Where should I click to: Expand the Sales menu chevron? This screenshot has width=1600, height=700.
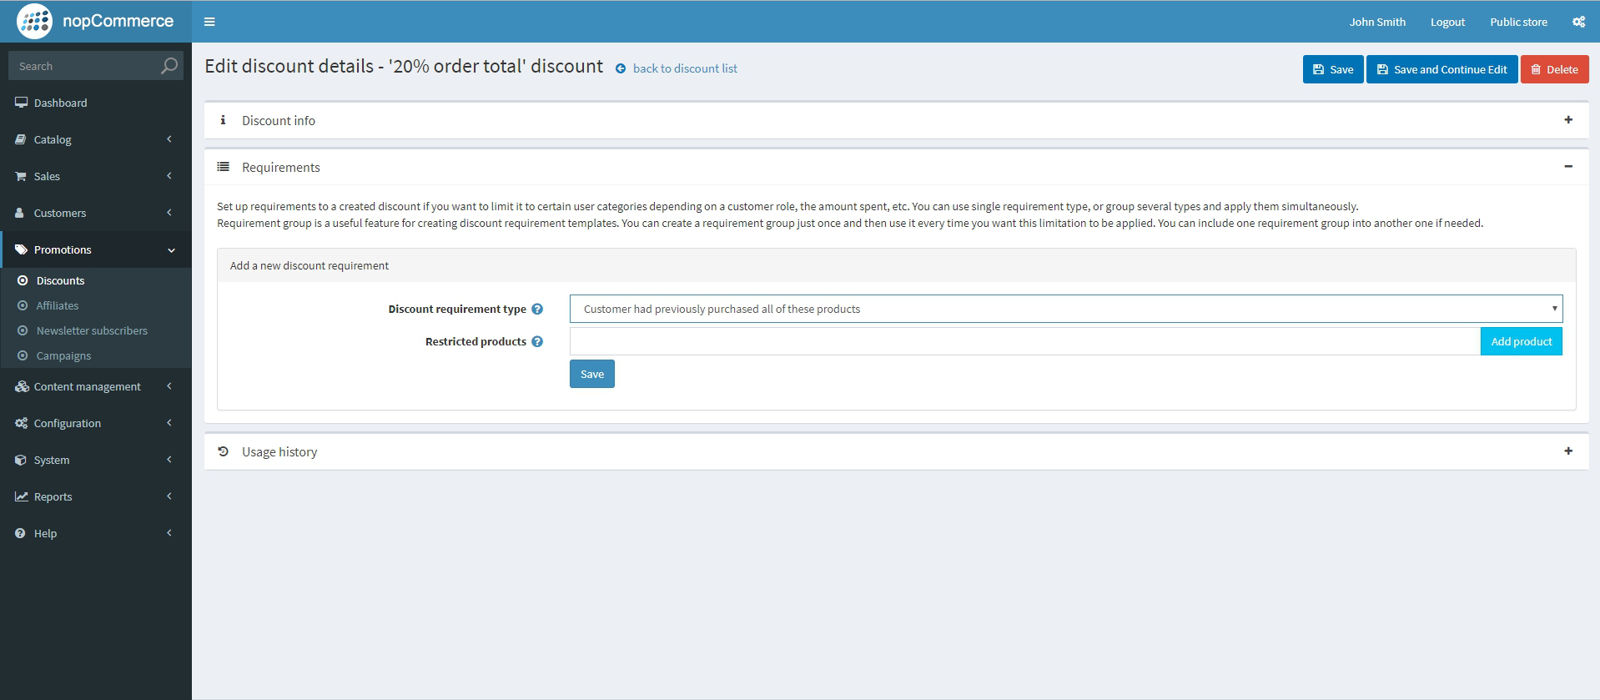[169, 176]
